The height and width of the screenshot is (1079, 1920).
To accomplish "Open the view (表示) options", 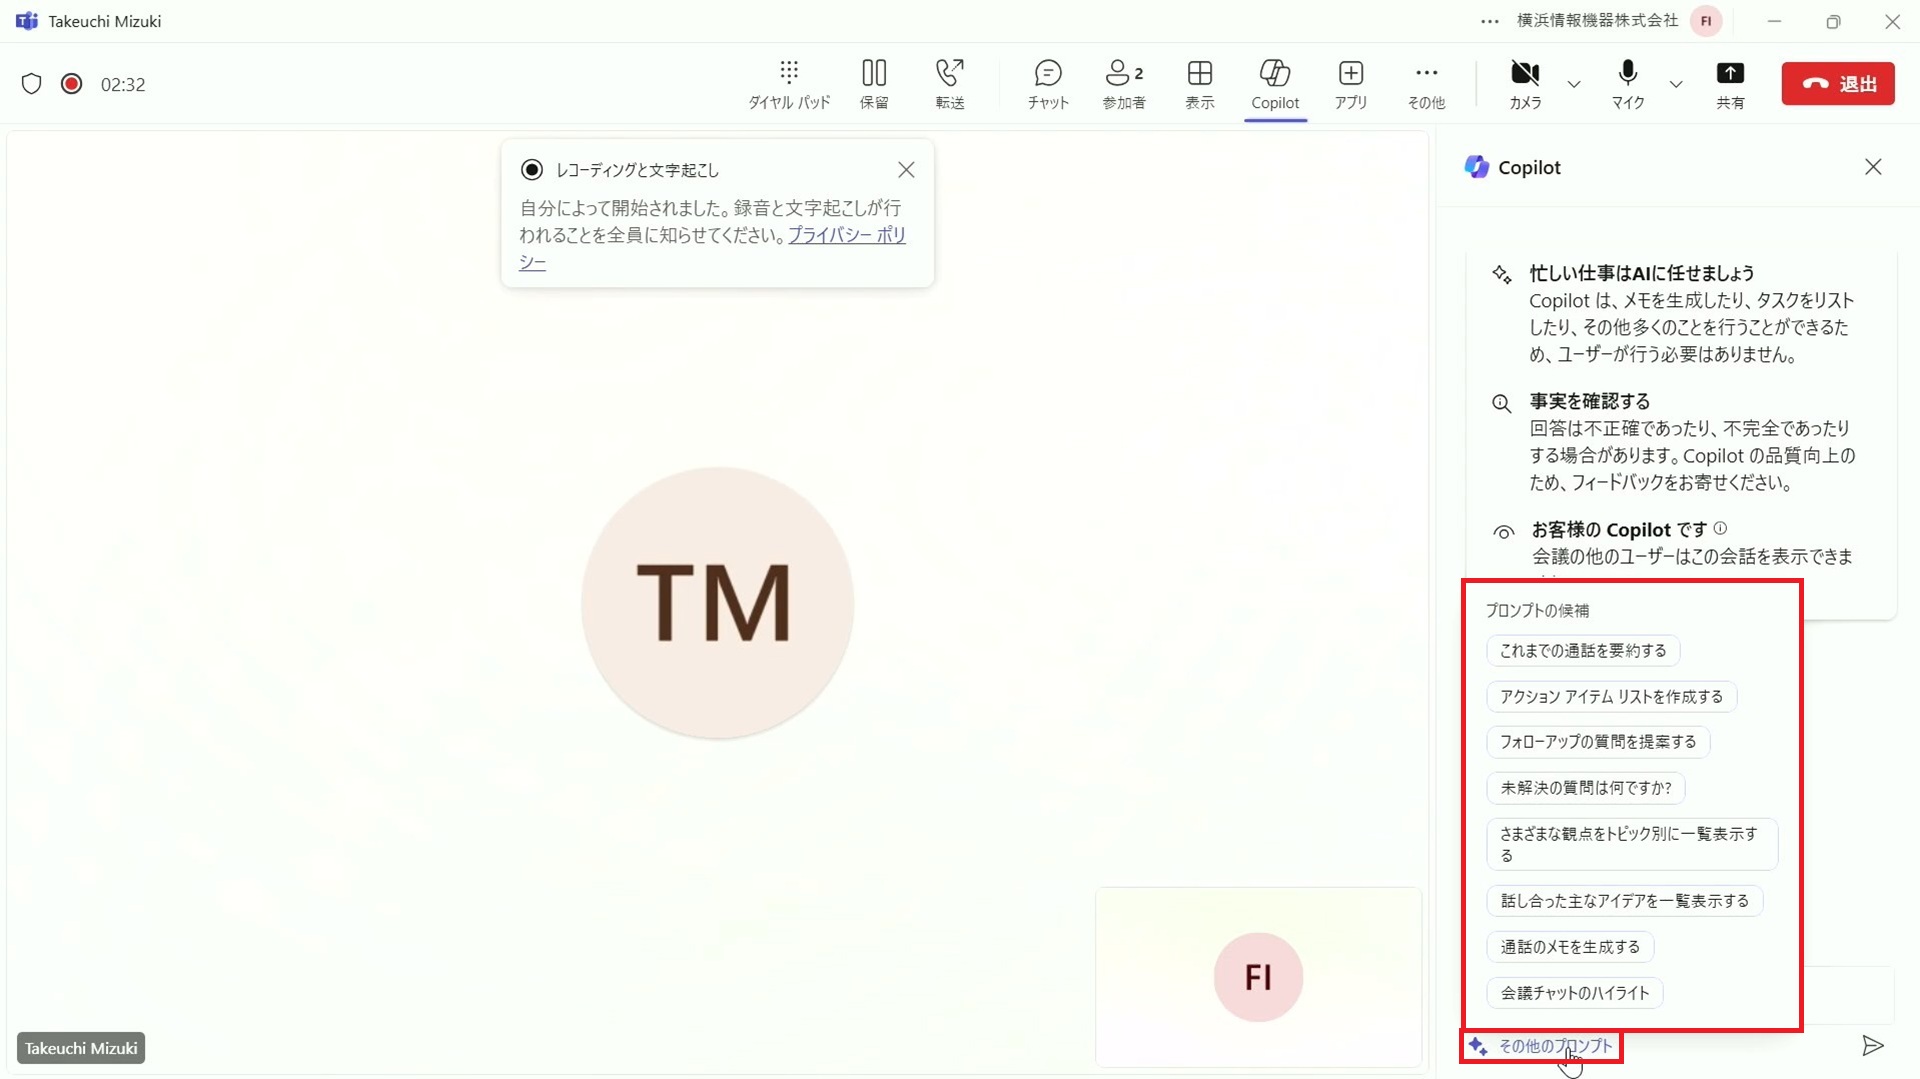I will [x=1200, y=84].
